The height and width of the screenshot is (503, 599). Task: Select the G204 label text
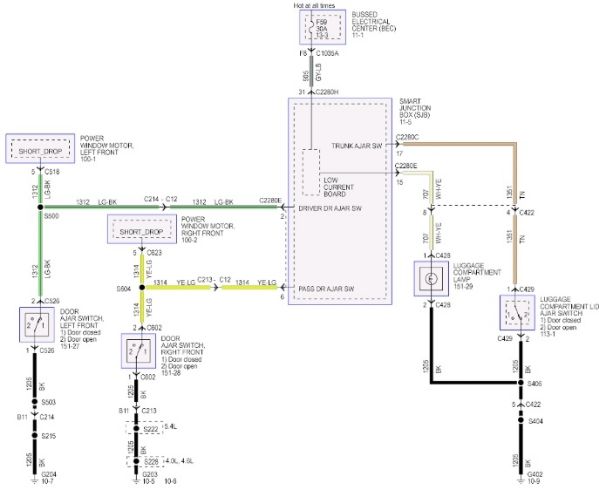tap(49, 474)
